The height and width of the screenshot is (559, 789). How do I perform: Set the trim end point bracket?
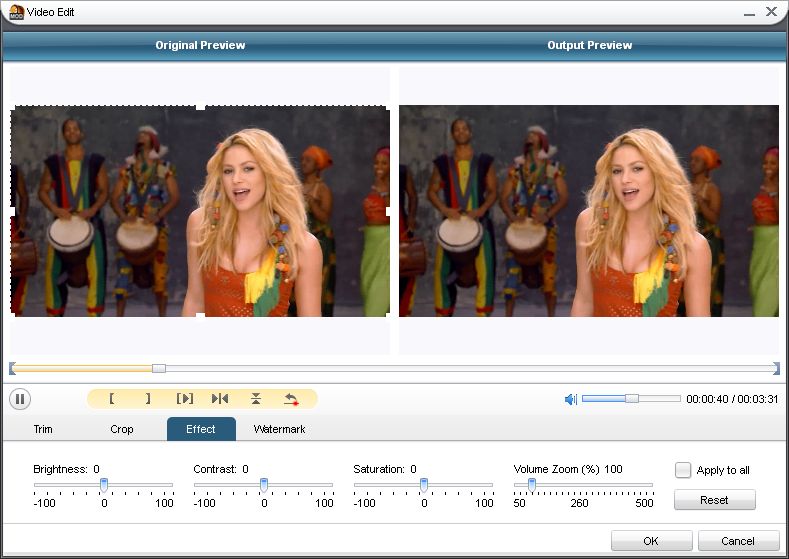pos(147,398)
